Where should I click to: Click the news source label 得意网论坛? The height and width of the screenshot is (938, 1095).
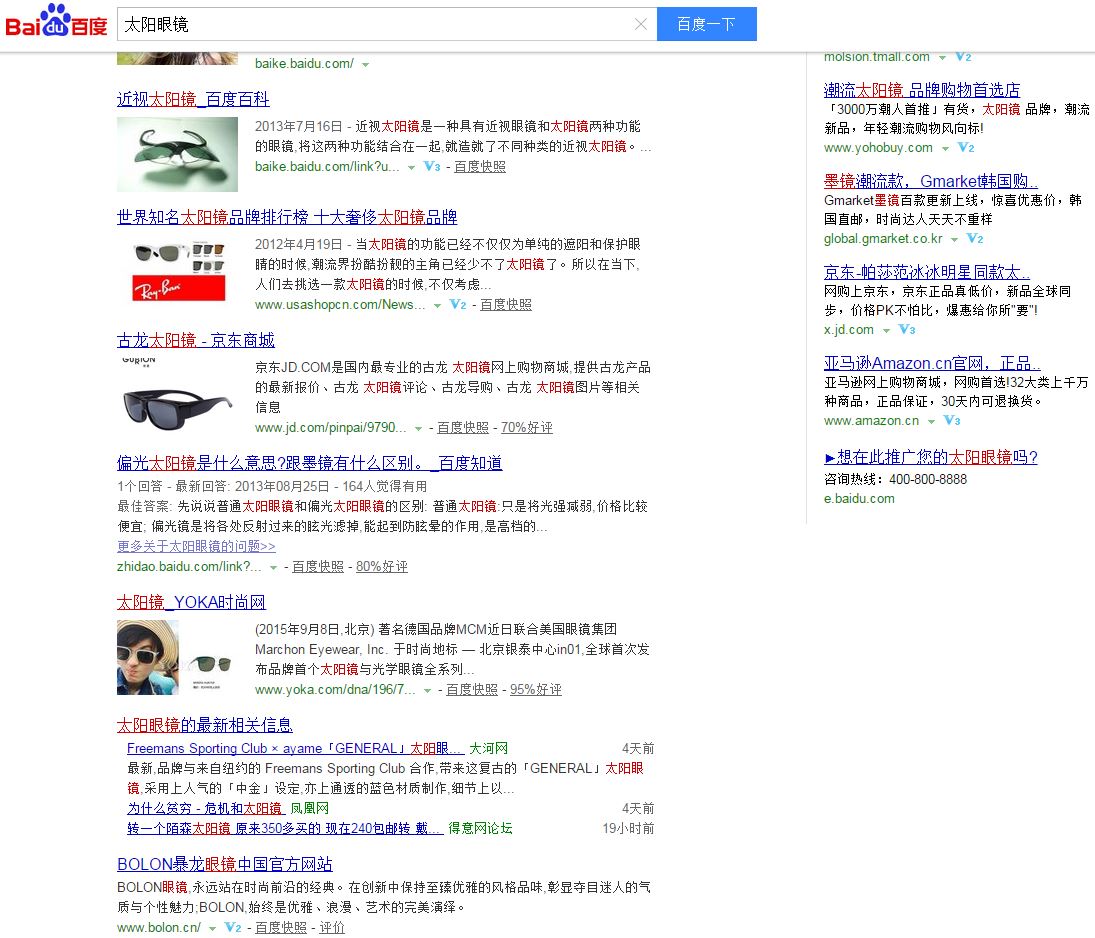(x=480, y=828)
